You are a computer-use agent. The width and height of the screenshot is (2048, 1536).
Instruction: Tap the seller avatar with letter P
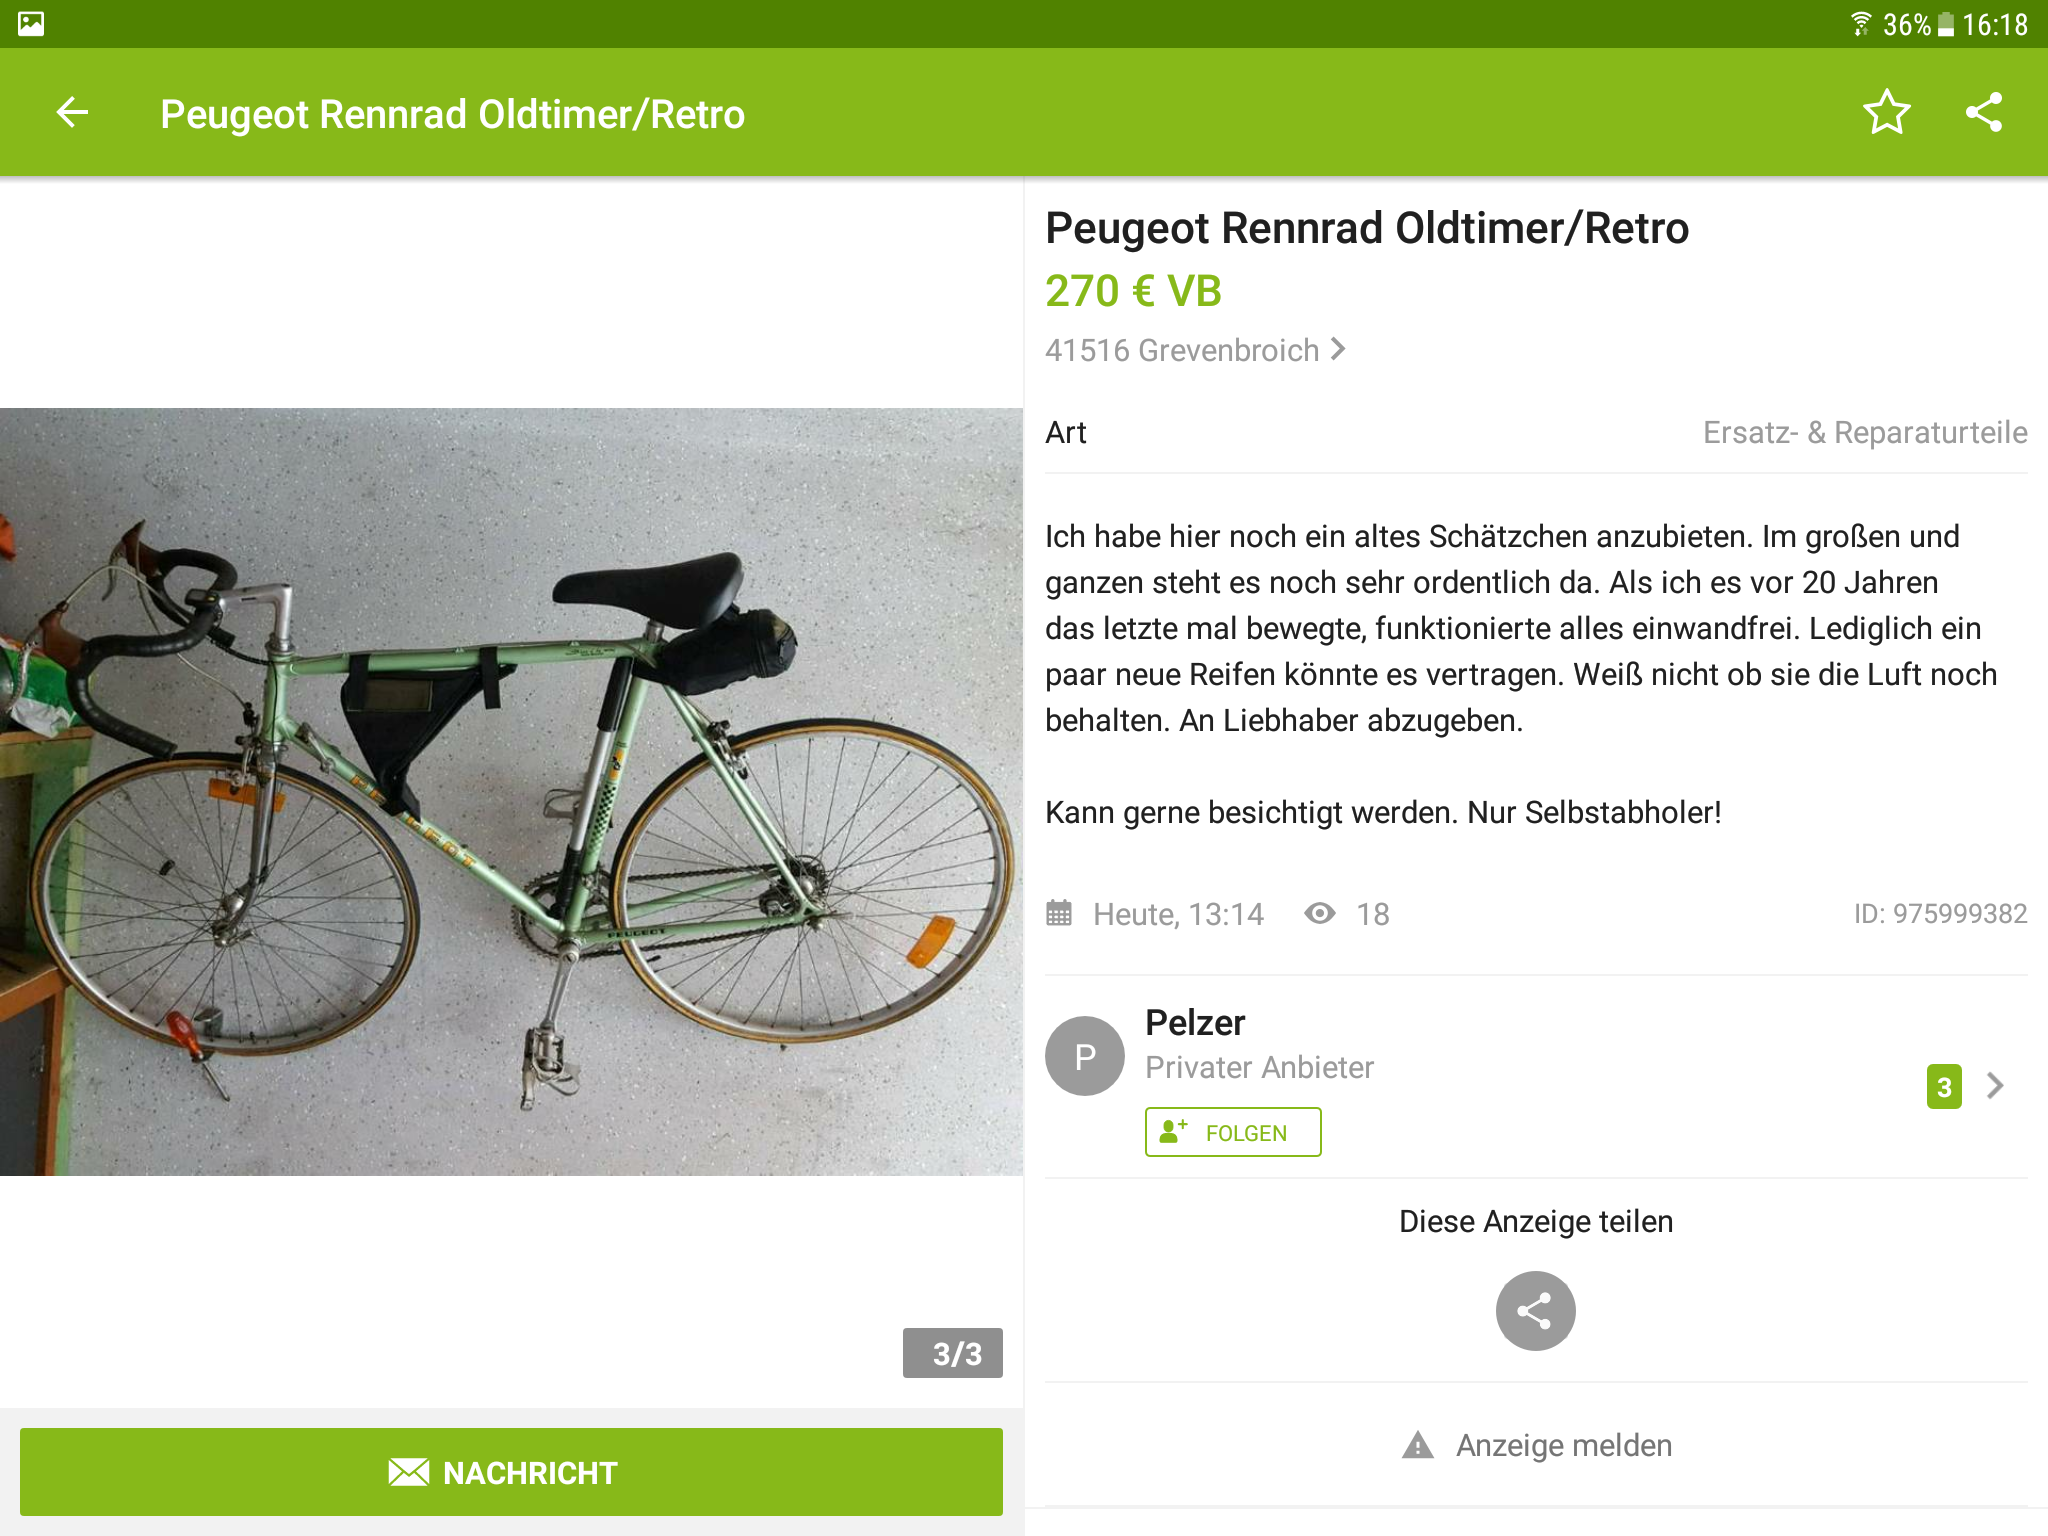(x=1084, y=1056)
